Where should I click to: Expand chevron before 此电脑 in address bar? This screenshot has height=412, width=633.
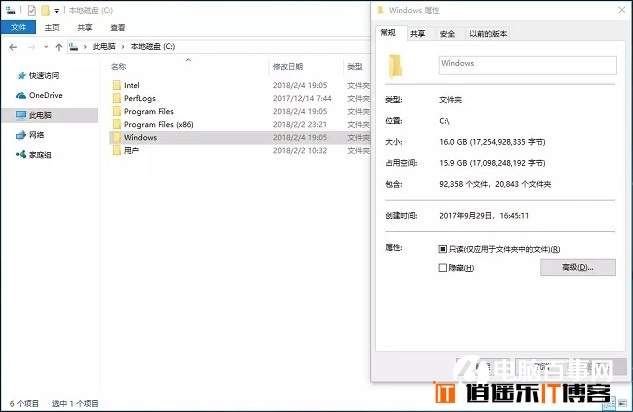[85, 47]
